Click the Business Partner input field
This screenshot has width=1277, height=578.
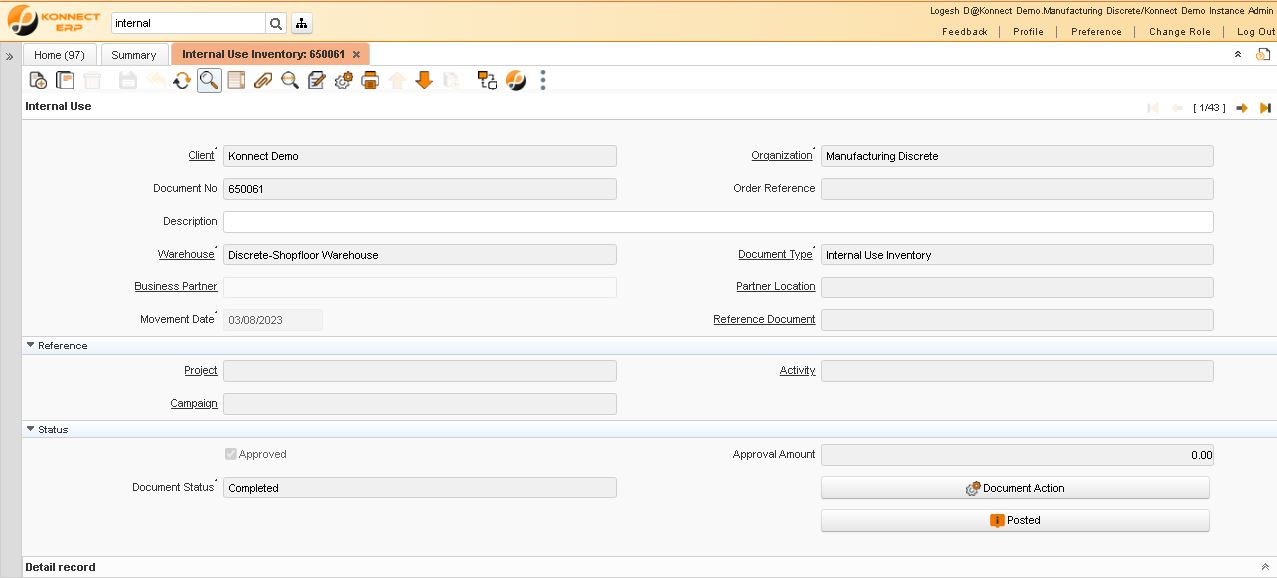(x=420, y=287)
